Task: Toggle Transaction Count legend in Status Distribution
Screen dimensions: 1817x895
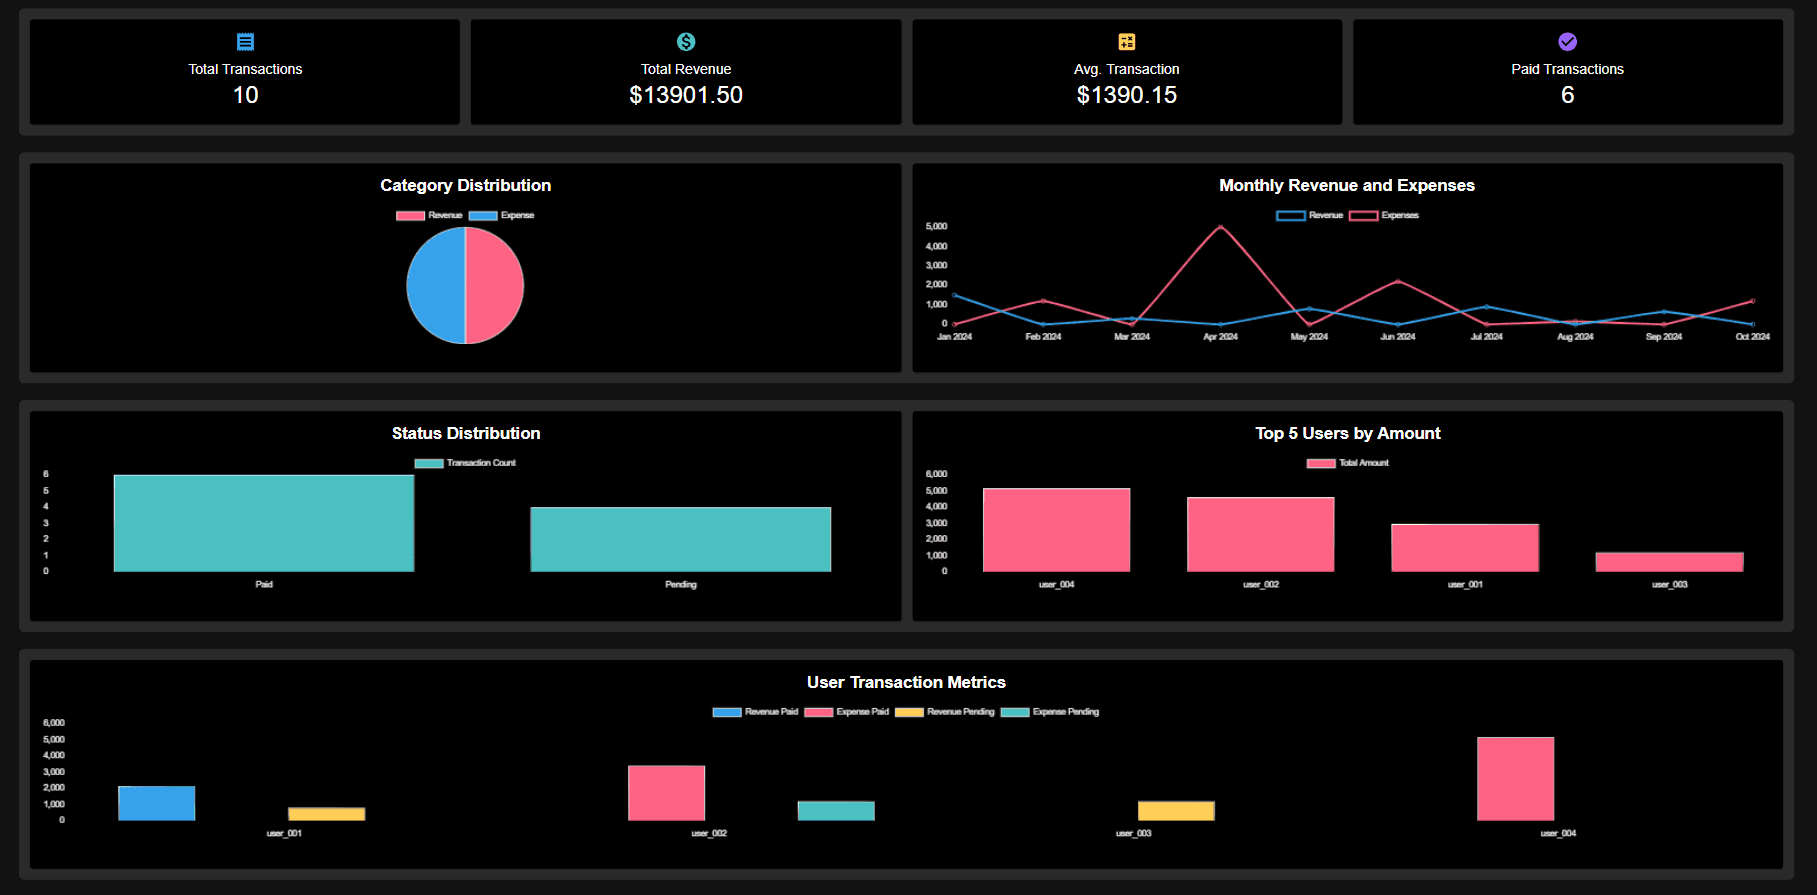Action: coord(465,463)
